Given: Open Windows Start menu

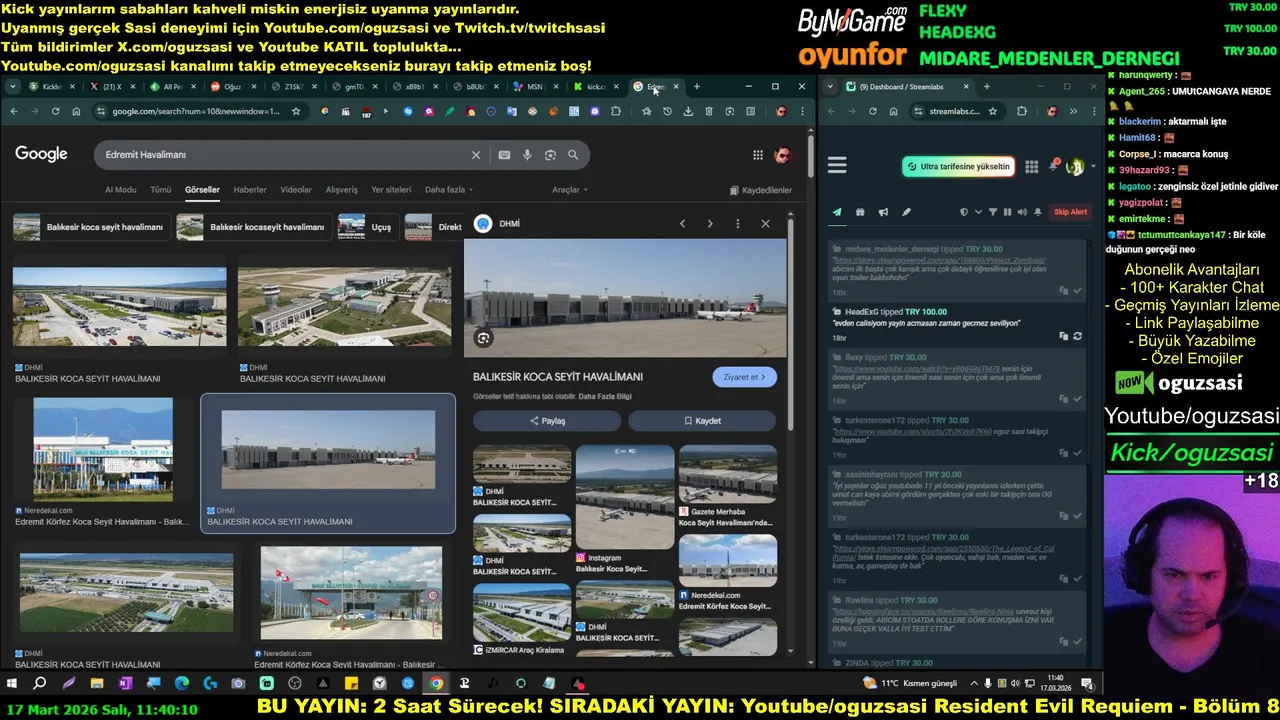Looking at the screenshot, I should point(12,684).
